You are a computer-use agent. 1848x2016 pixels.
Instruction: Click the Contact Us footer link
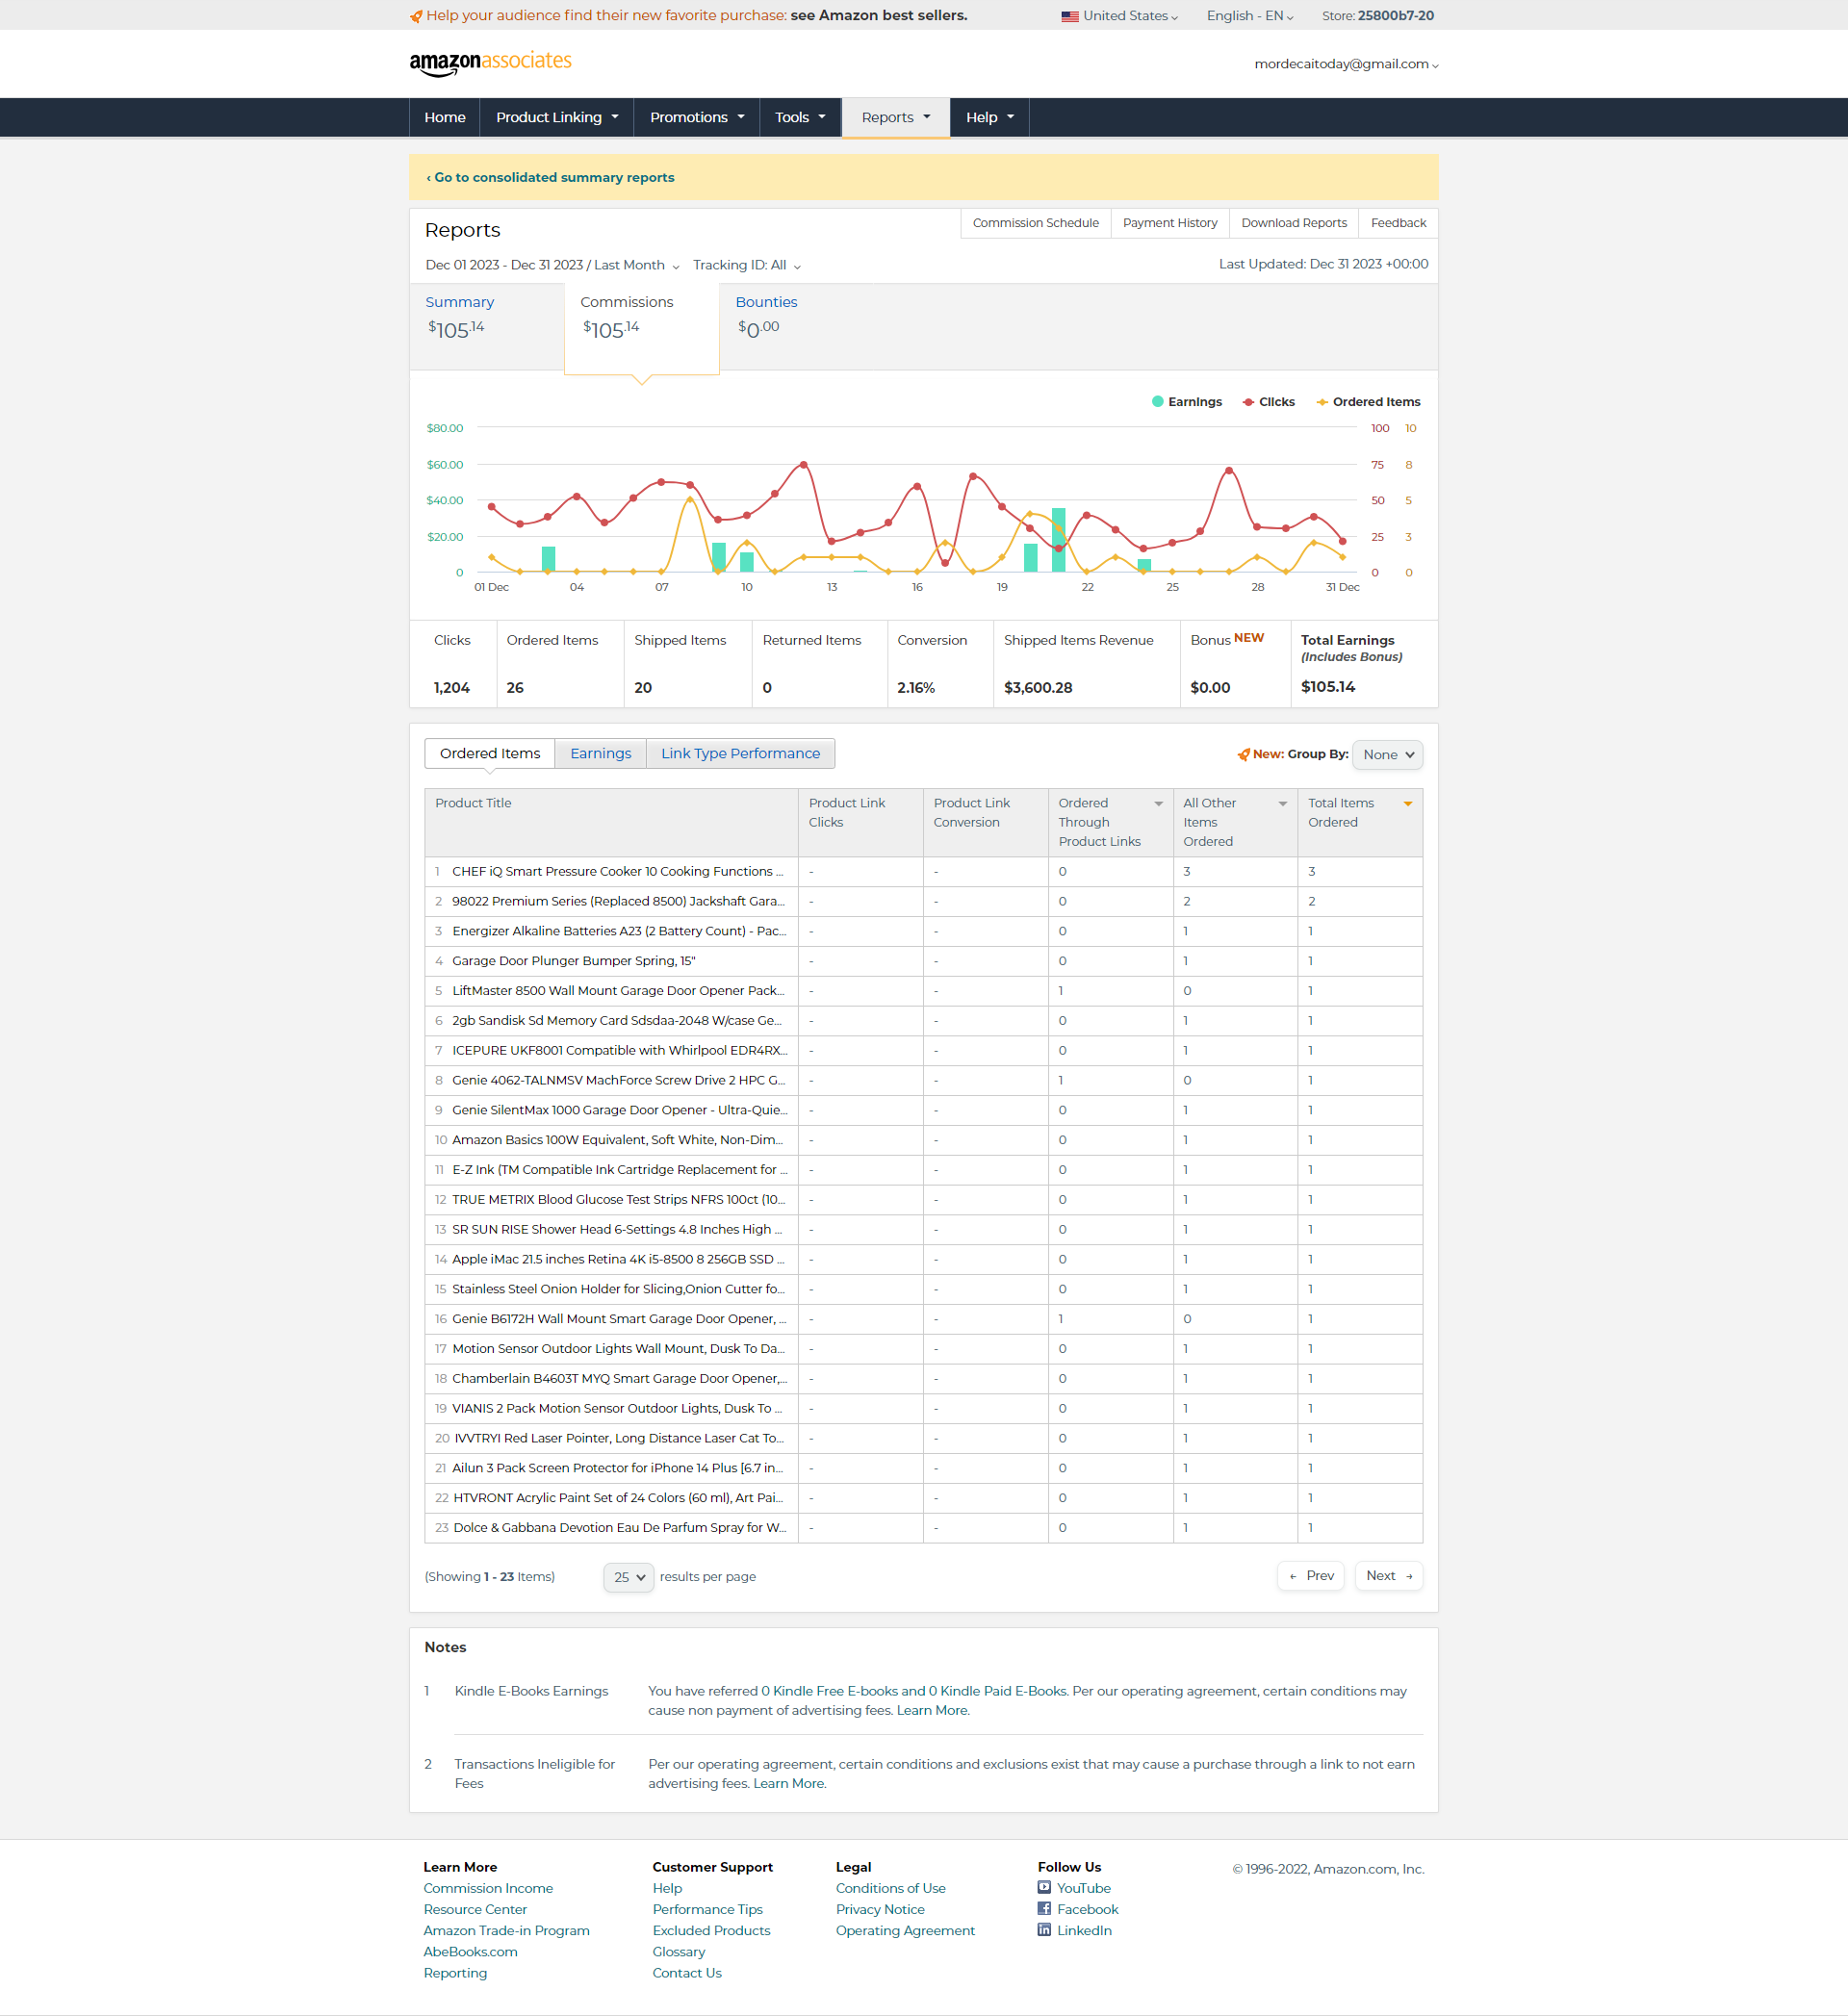pos(687,1972)
